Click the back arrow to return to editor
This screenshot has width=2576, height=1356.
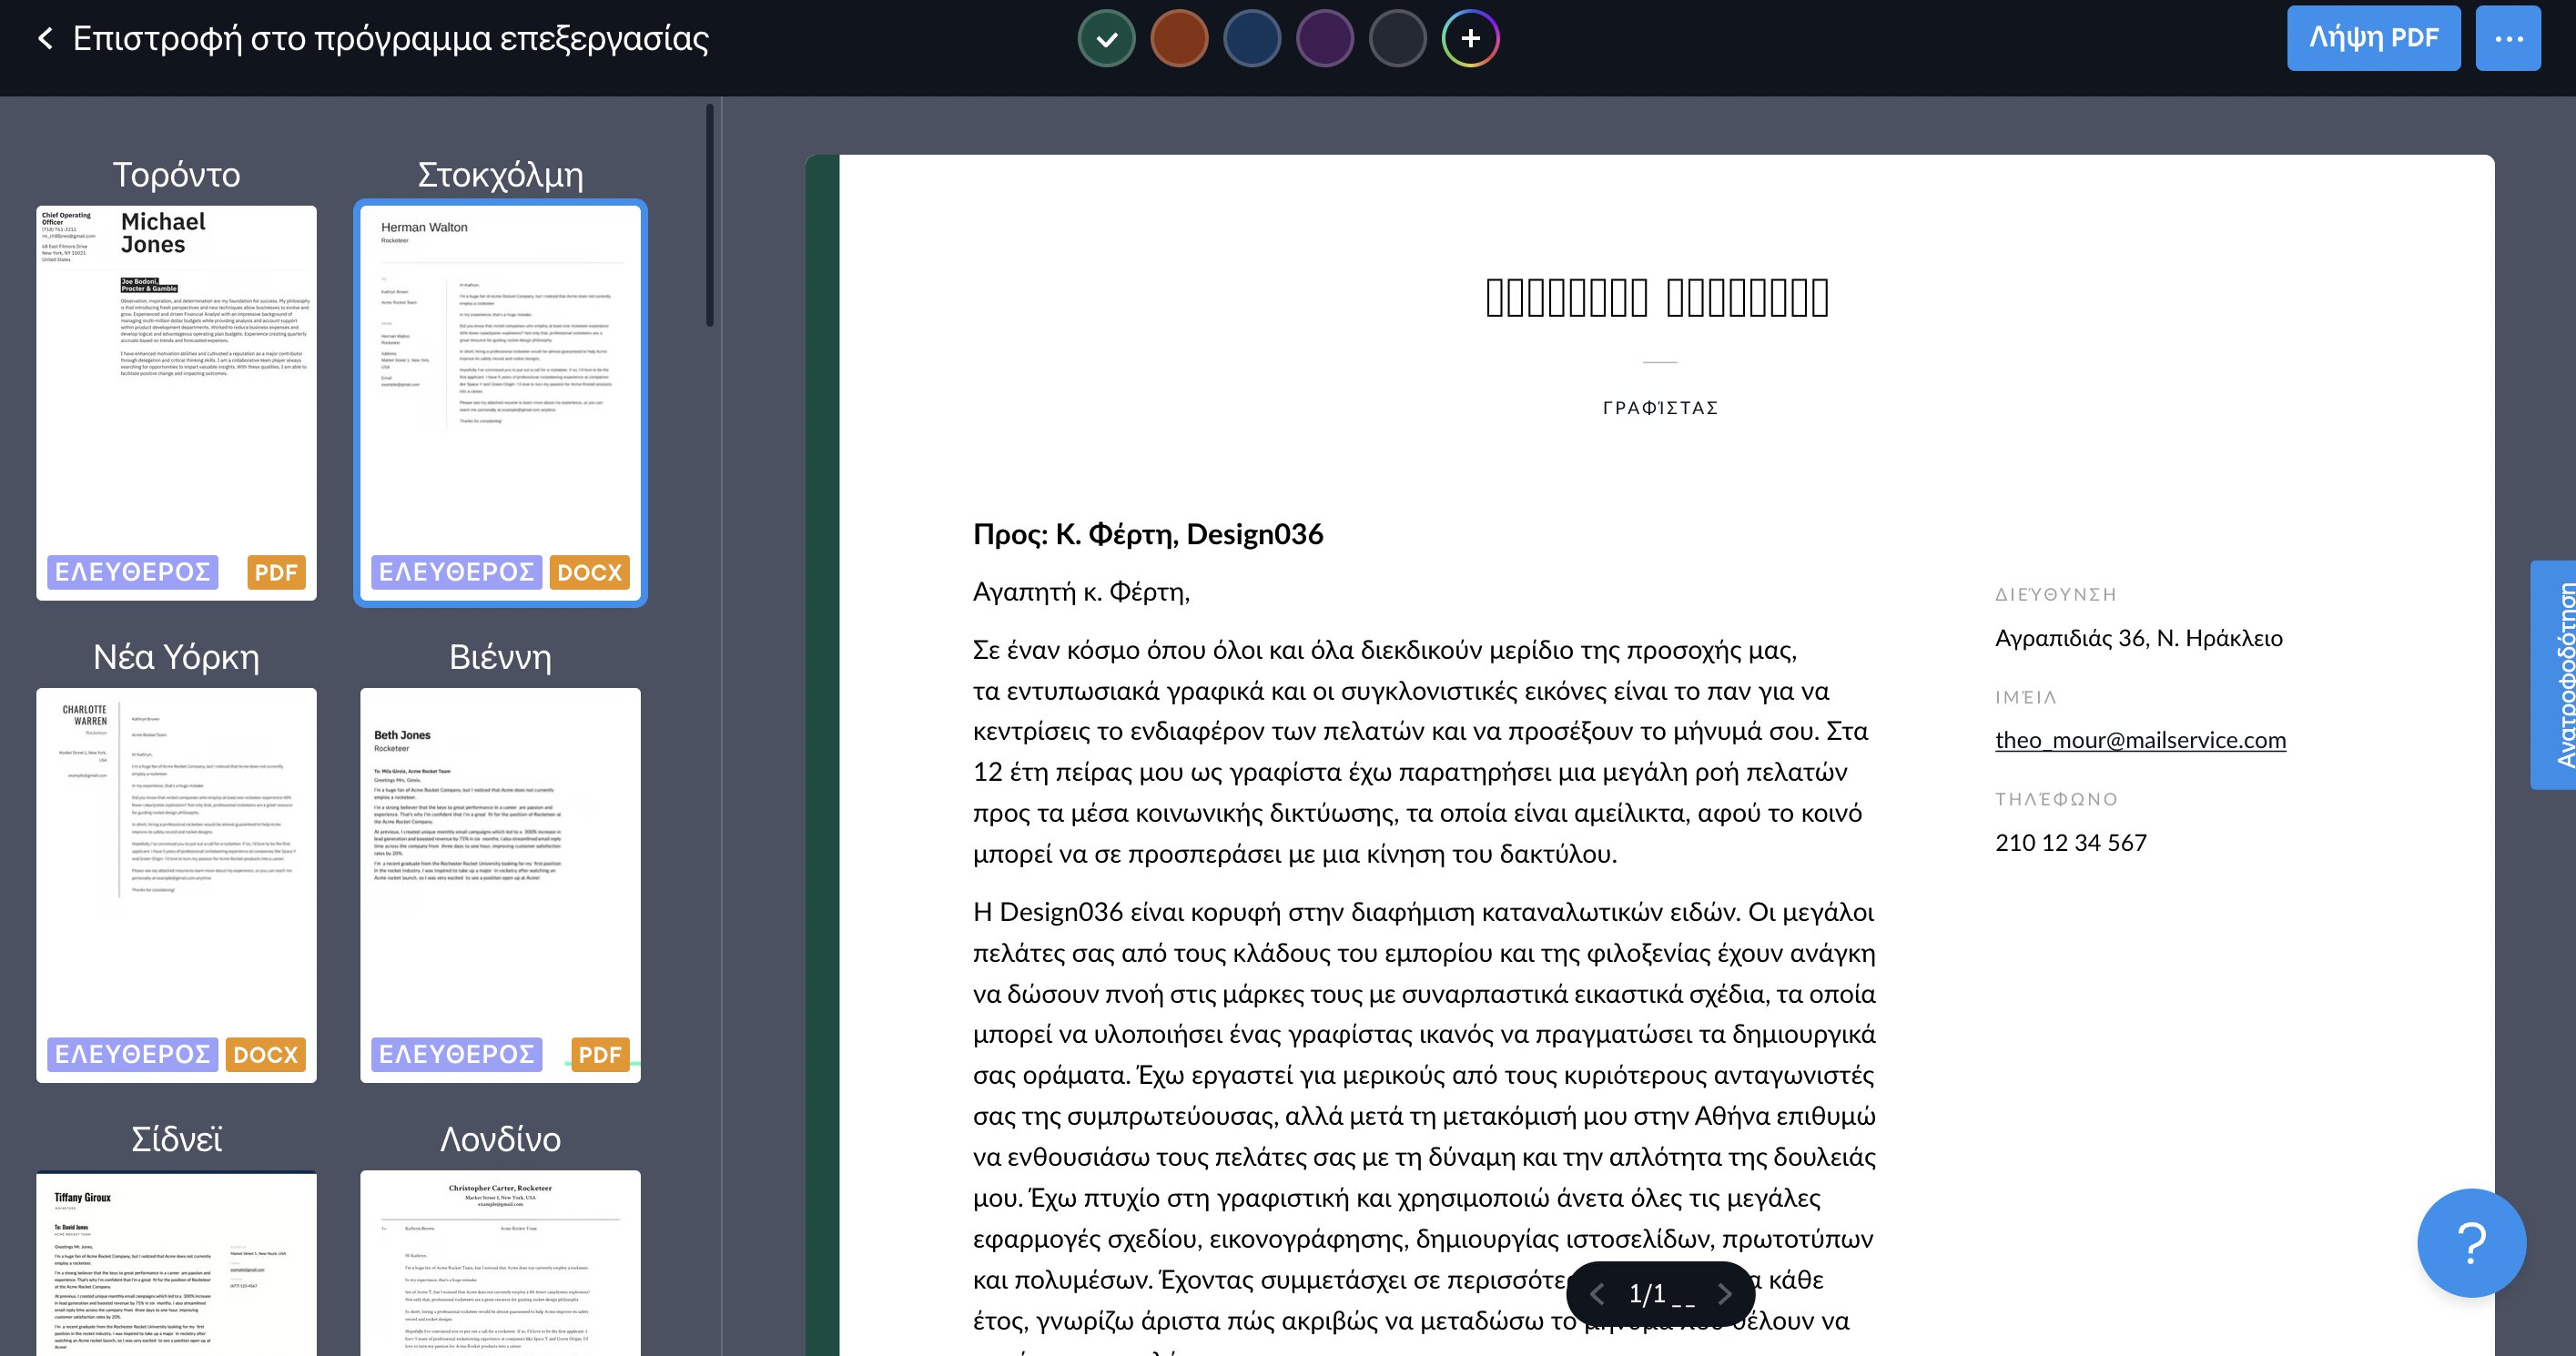[45, 39]
